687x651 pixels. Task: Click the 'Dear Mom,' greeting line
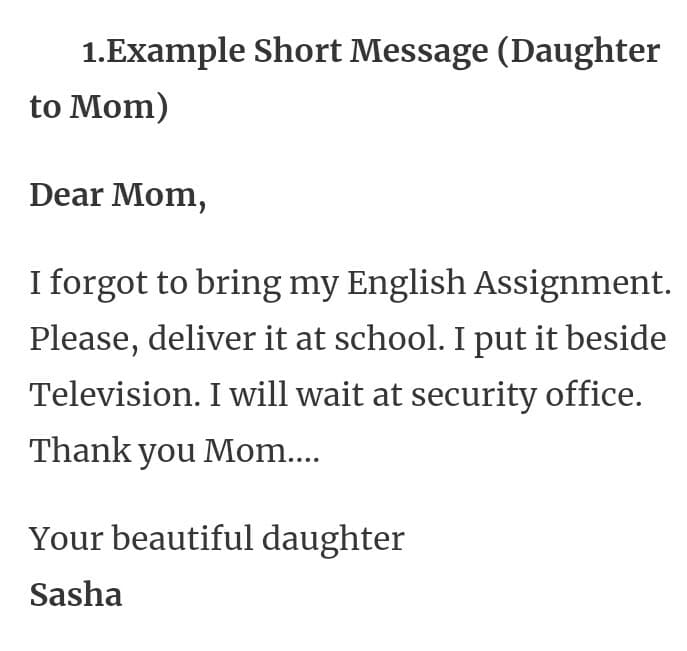[117, 195]
